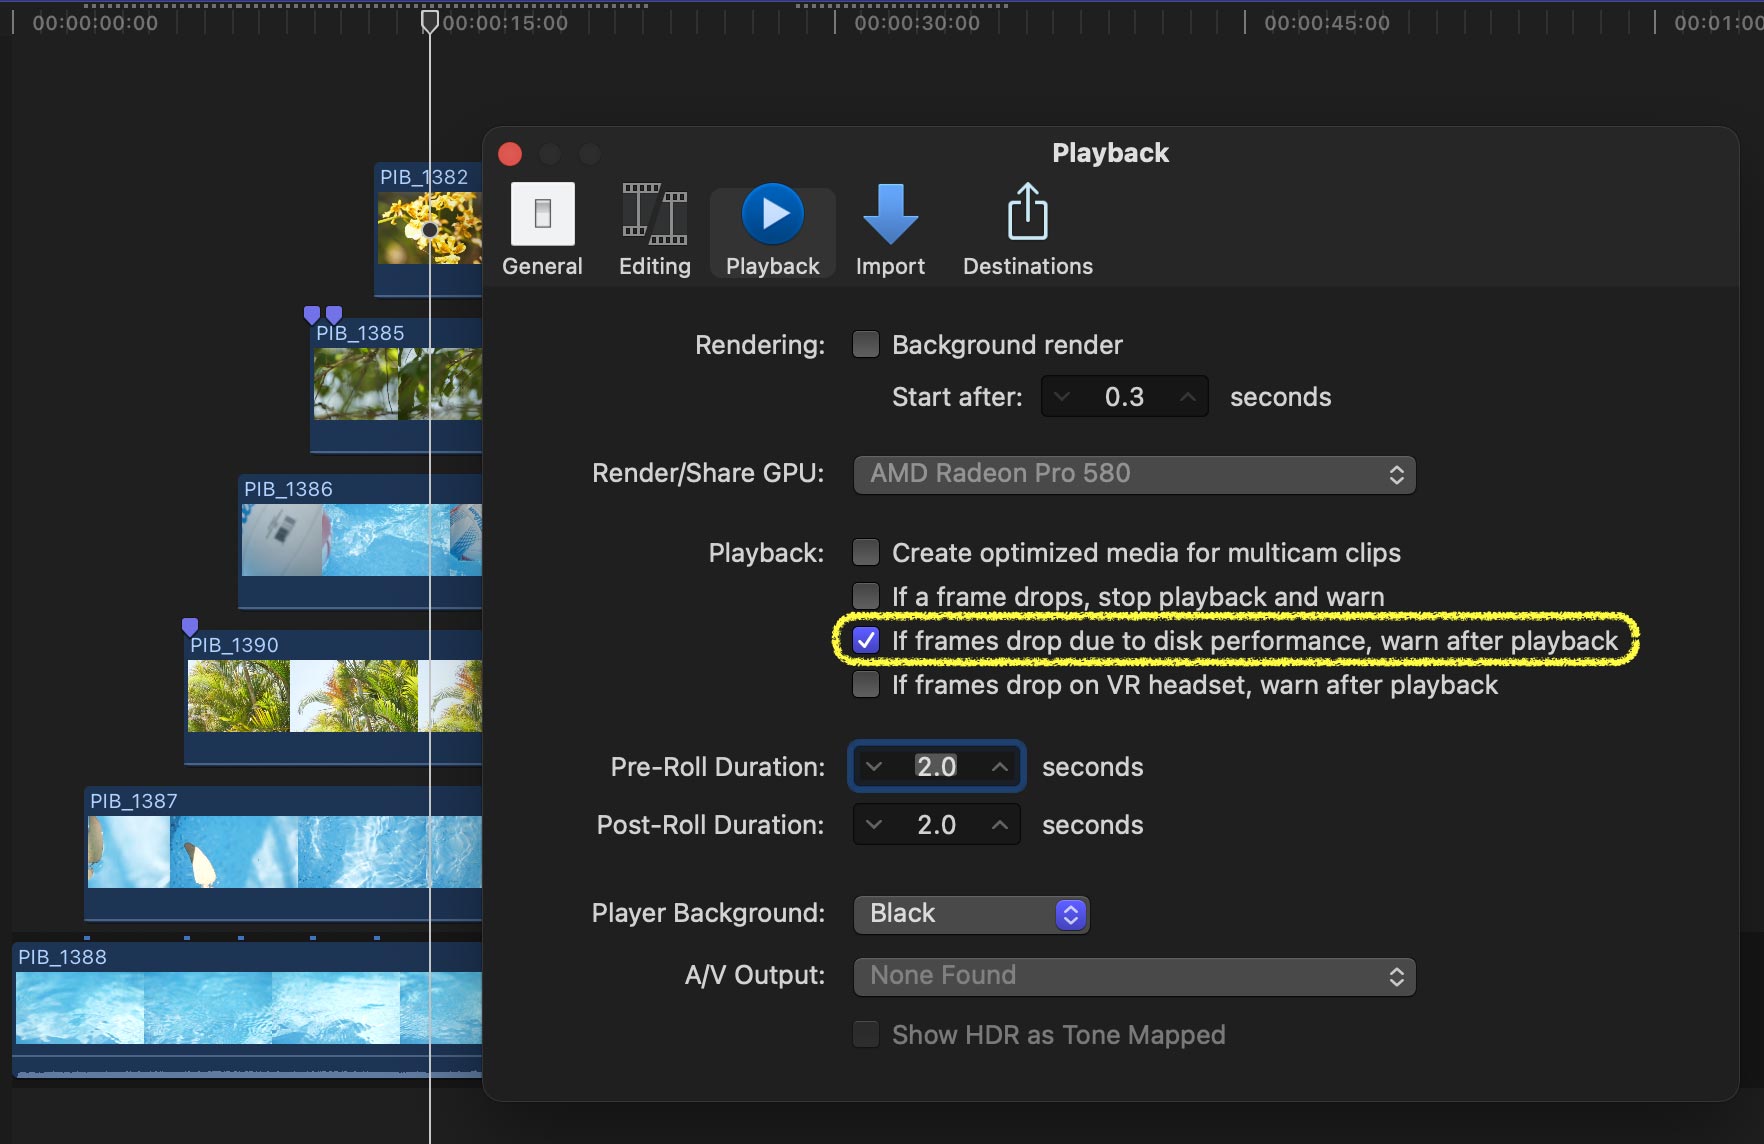
Task: Decrease the Pre-Roll Duration value
Action: click(x=874, y=767)
